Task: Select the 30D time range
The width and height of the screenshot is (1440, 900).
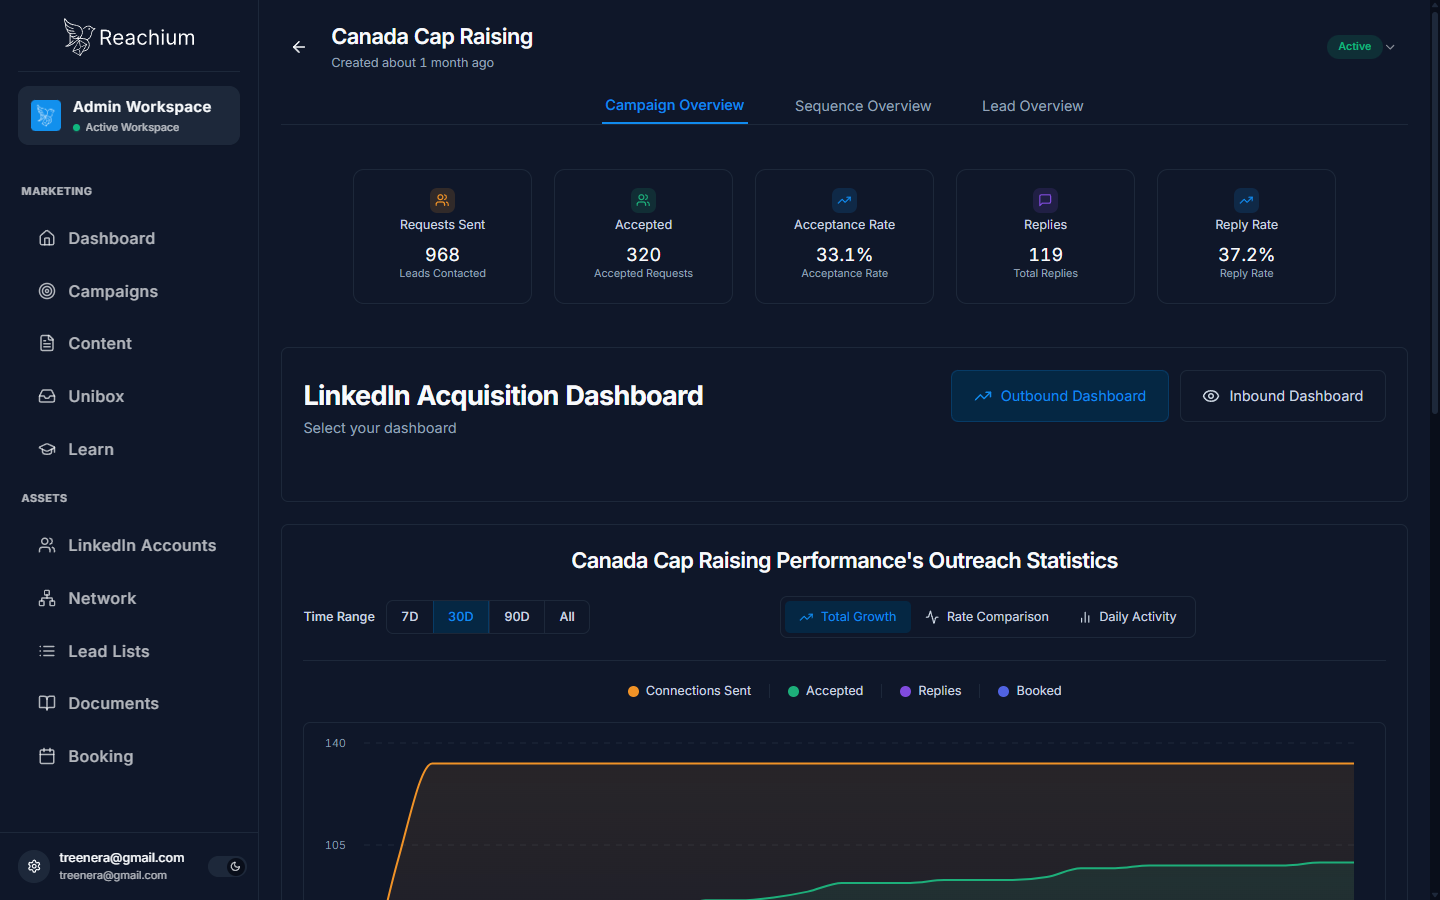Action: [461, 617]
